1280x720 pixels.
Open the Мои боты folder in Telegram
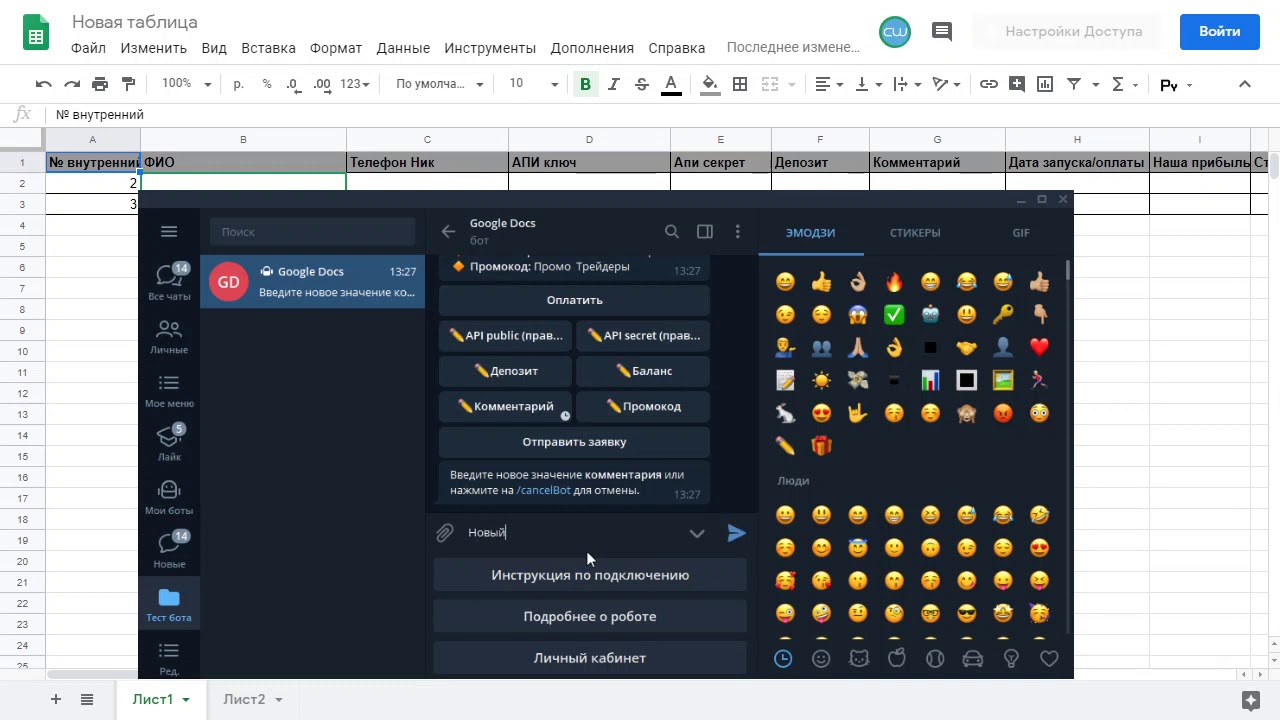169,496
